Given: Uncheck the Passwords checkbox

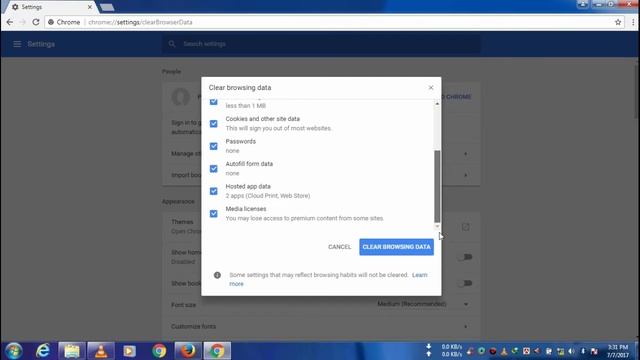Looking at the screenshot, I should [x=213, y=146].
